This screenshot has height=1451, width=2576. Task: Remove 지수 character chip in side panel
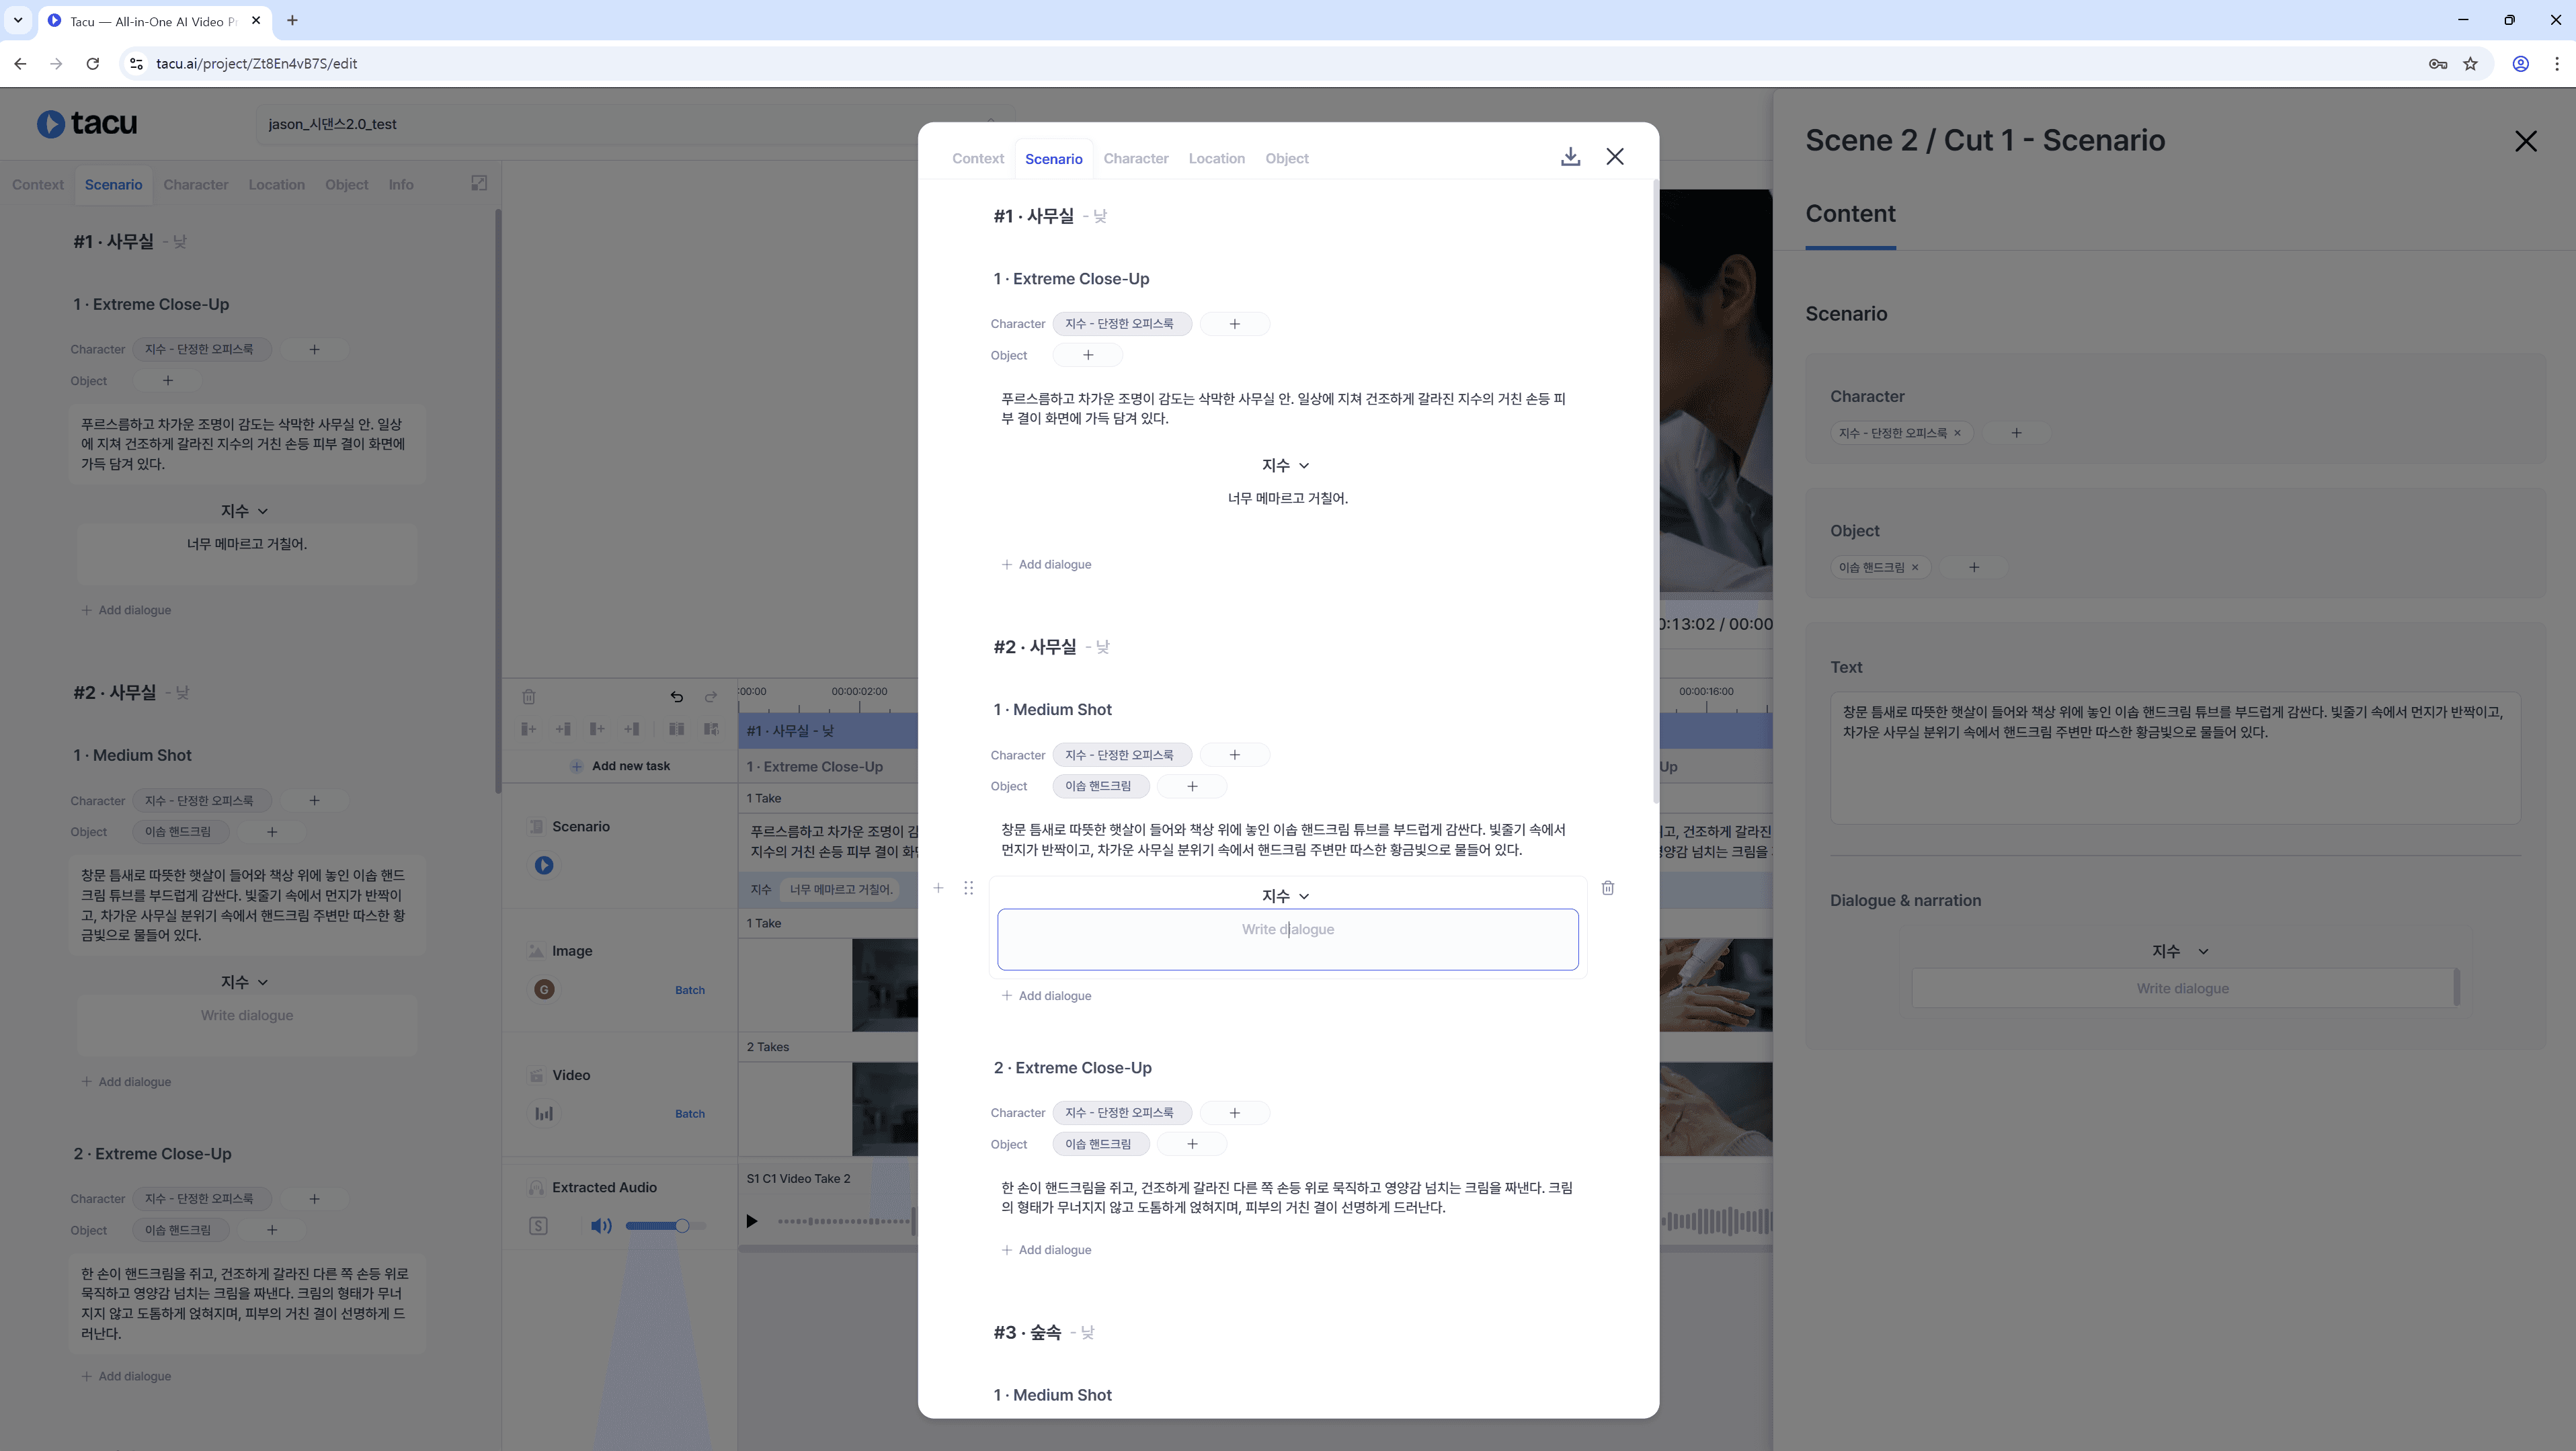tap(1957, 433)
